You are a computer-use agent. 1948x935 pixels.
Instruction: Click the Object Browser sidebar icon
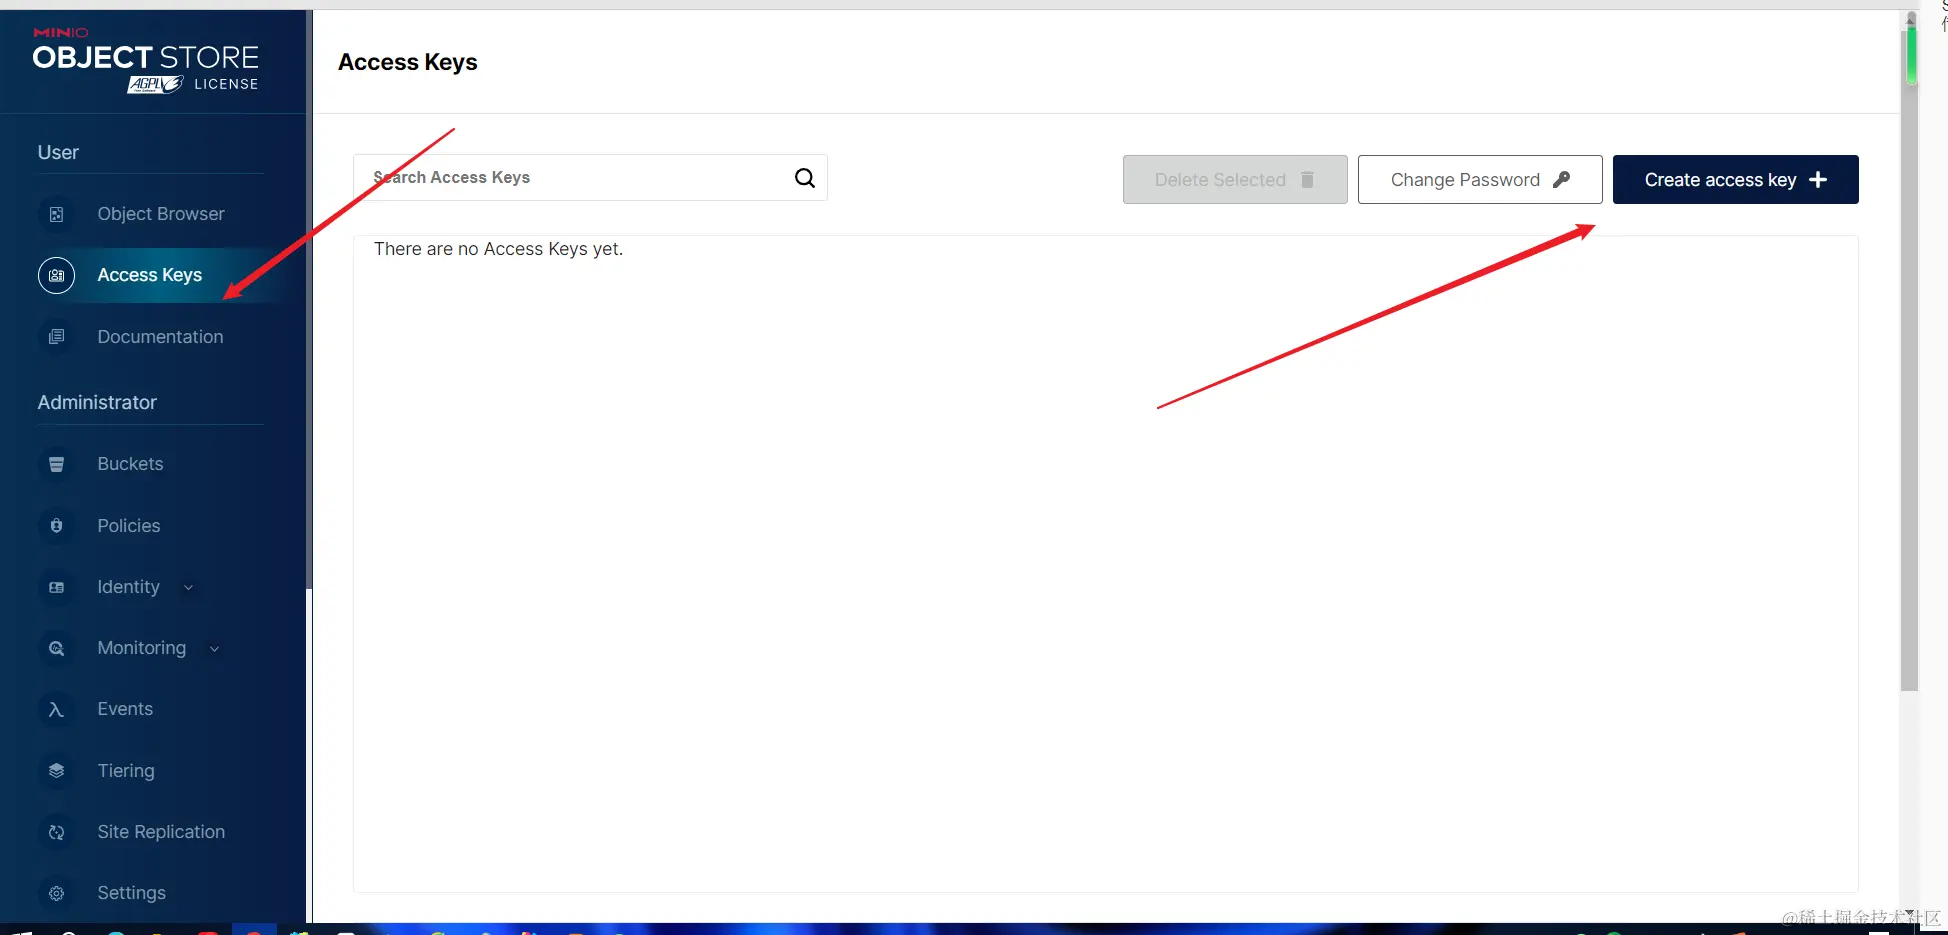coord(56,214)
